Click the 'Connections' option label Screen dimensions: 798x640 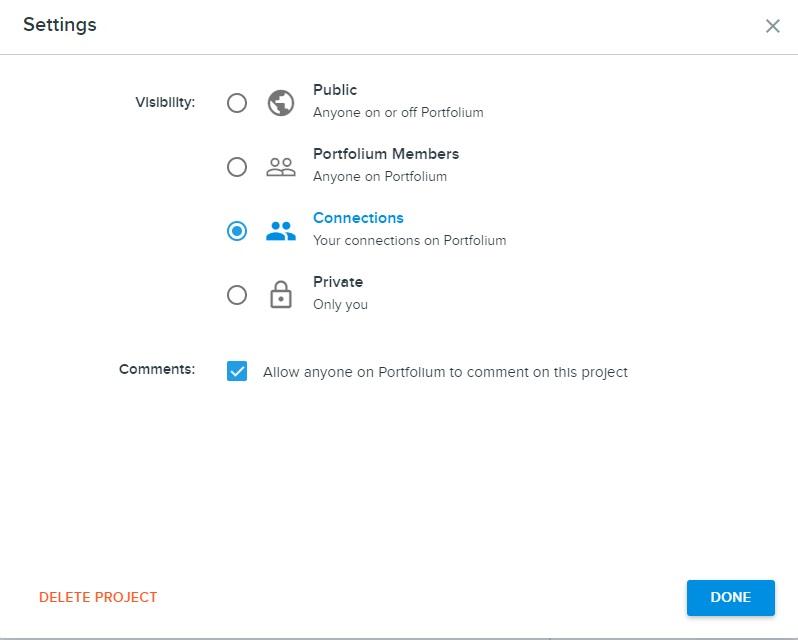[x=358, y=218]
